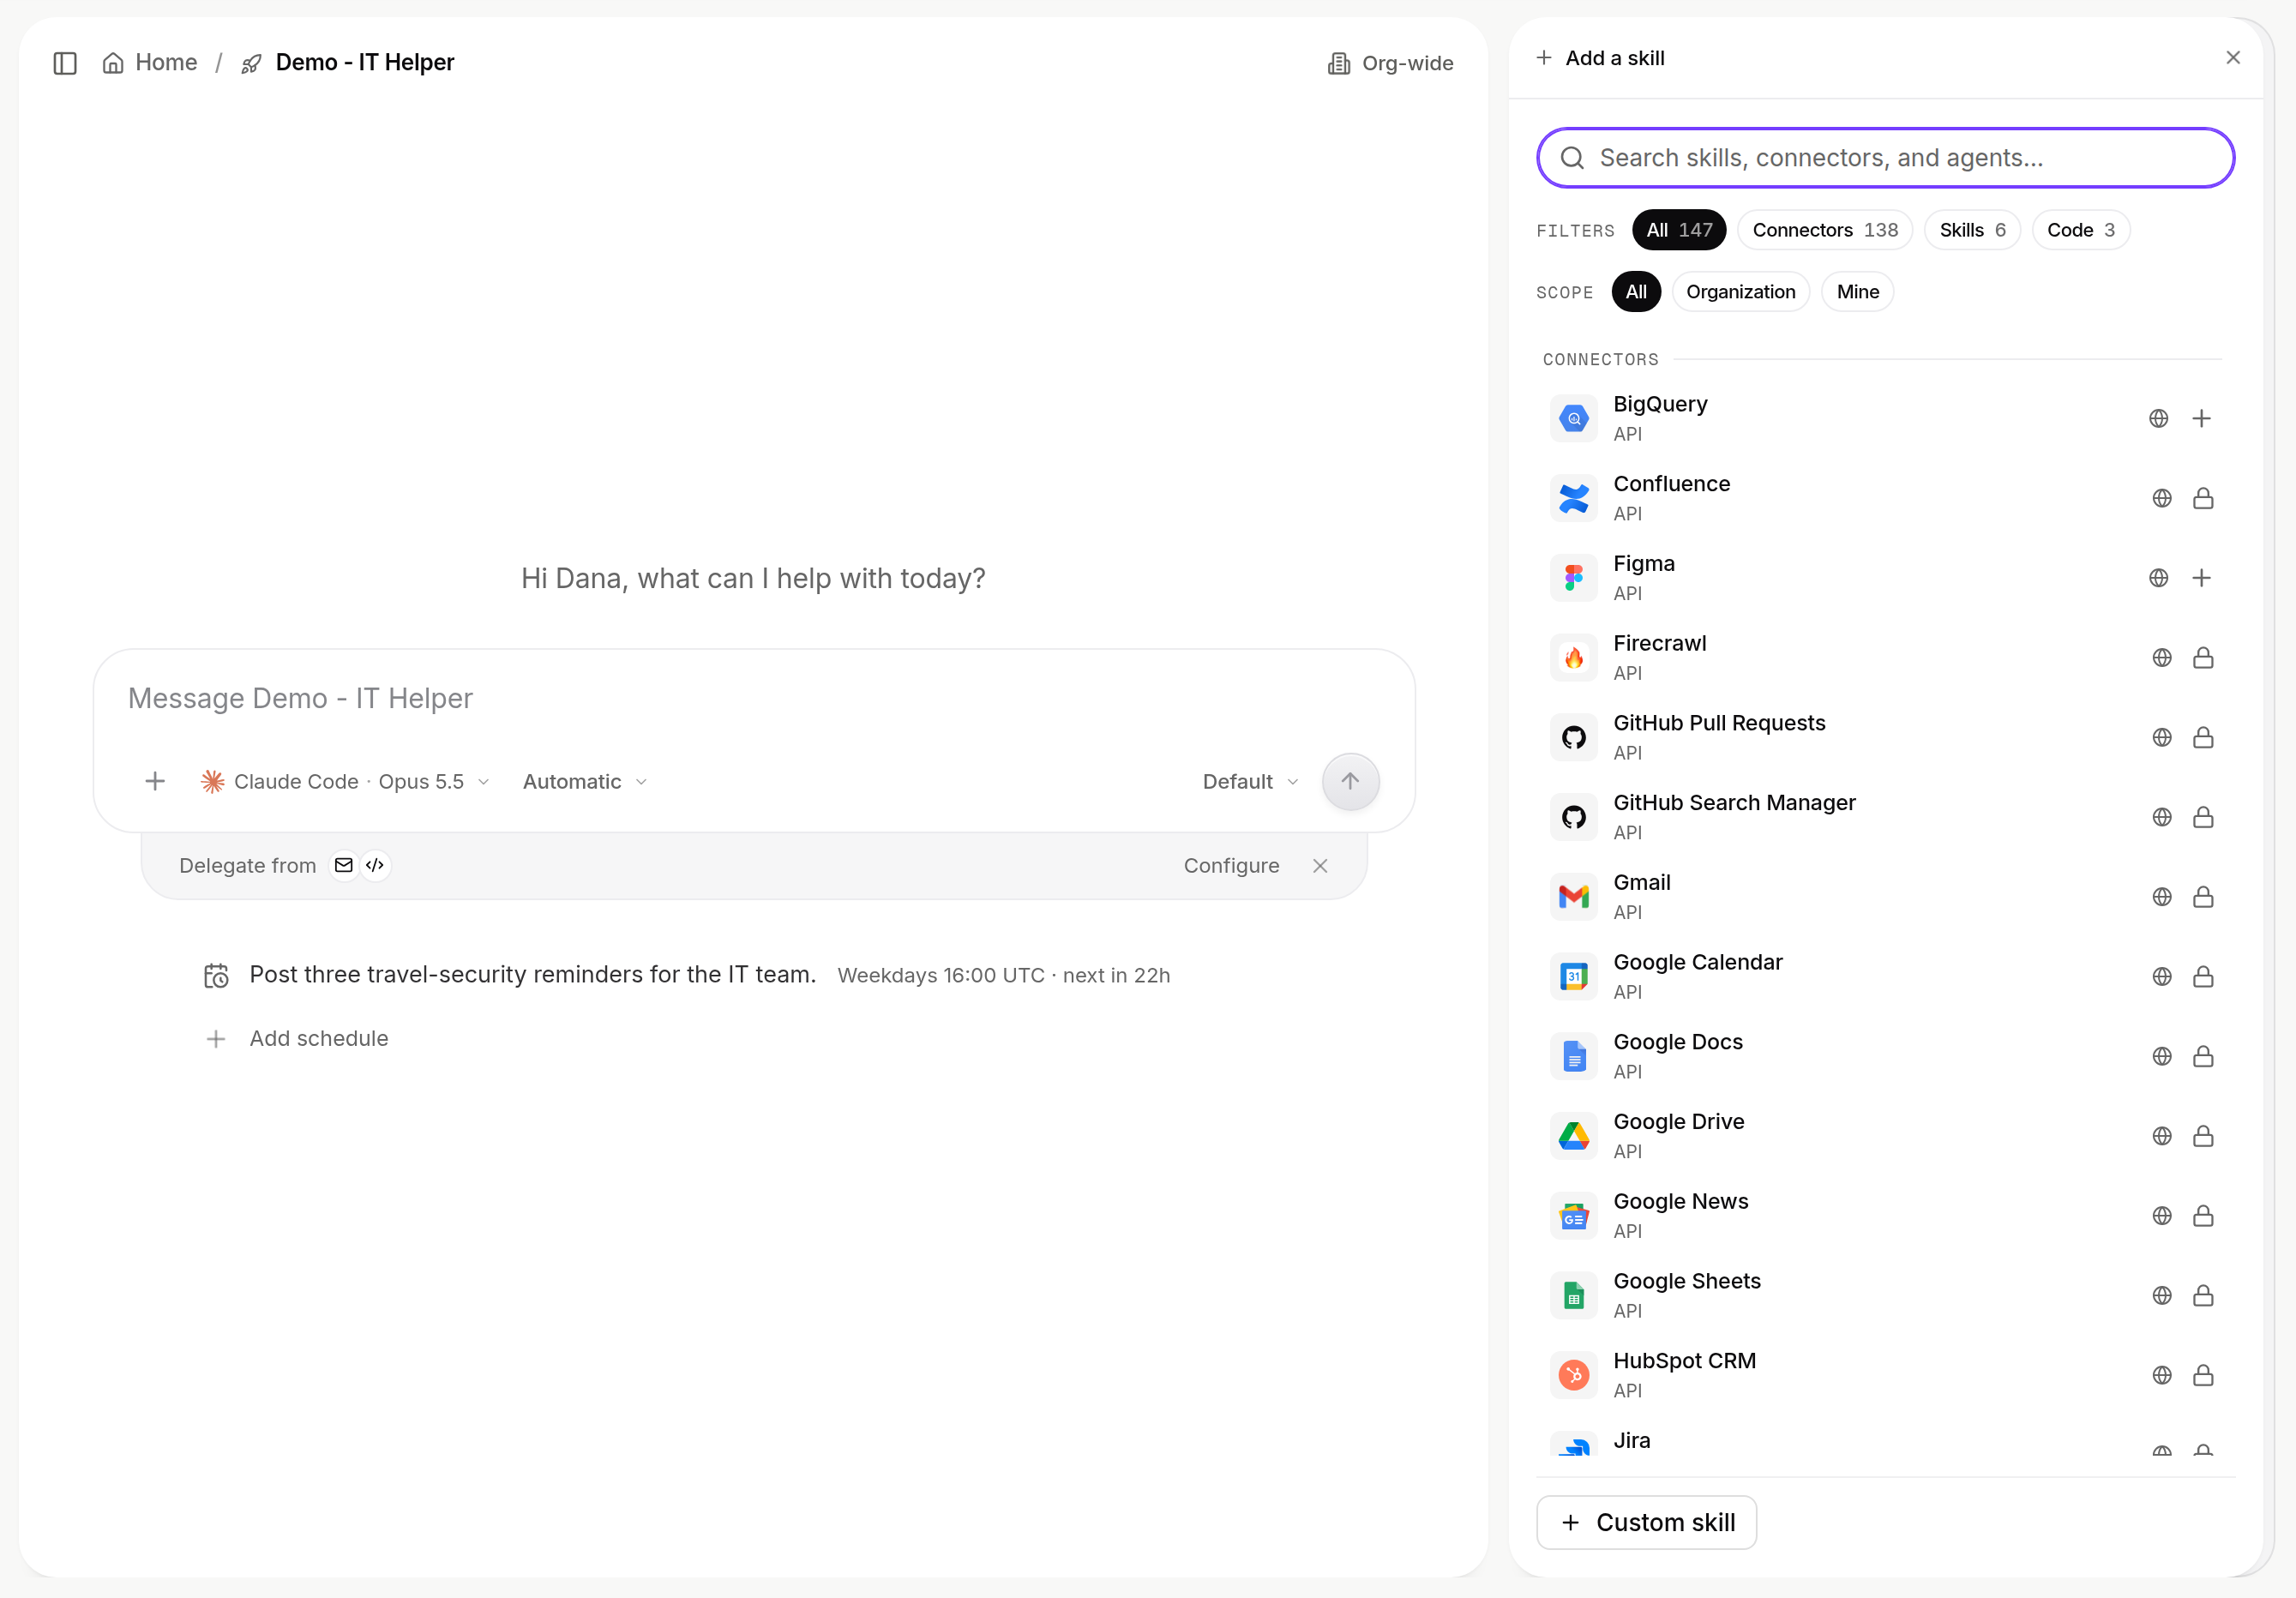
Task: Add the Figma connector with plus icon
Action: coord(2201,578)
